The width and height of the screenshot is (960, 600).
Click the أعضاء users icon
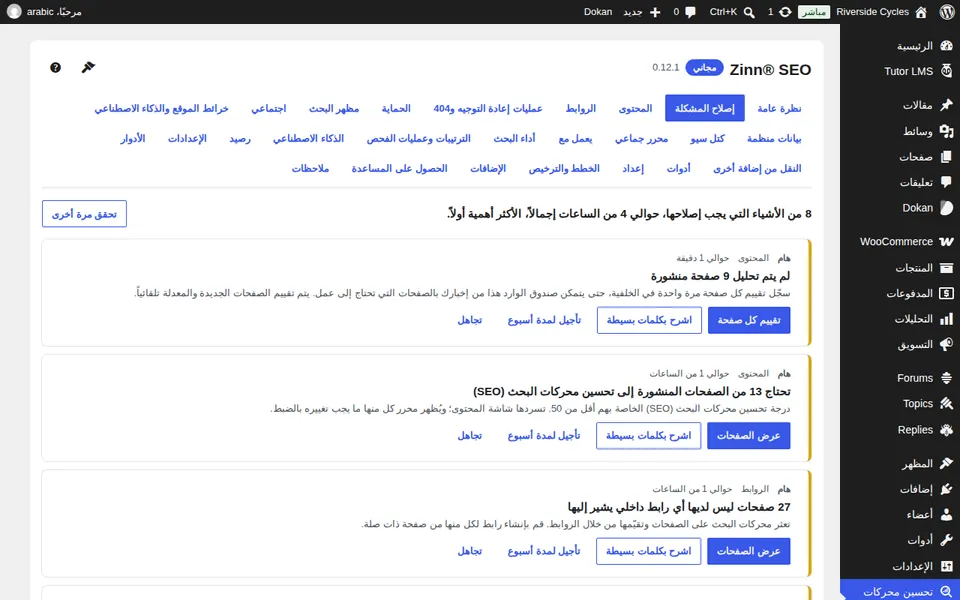point(947,515)
